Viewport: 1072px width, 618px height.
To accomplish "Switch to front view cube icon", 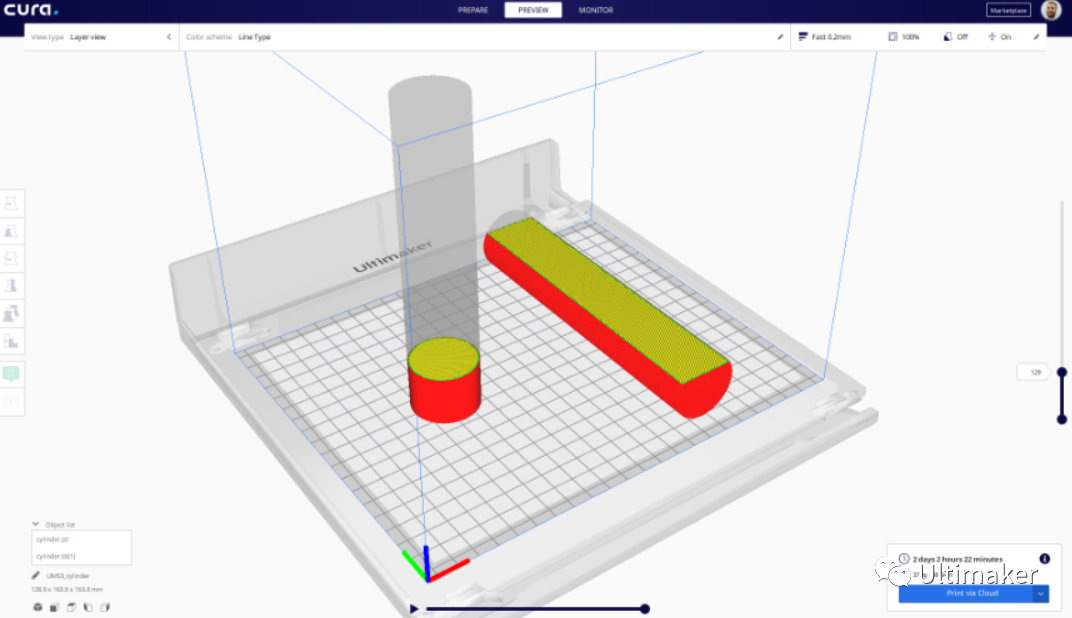I will (54, 607).
